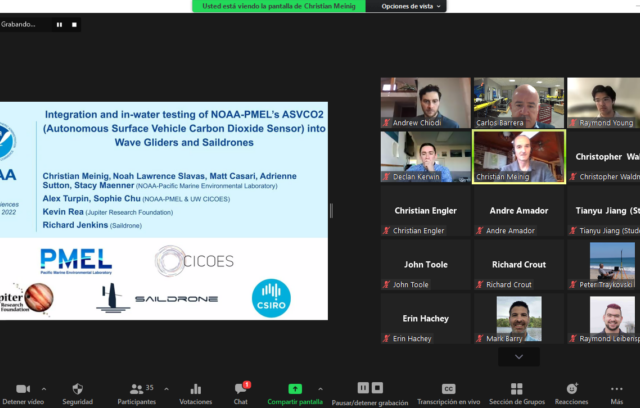Click Compartir pantalla green share icon
This screenshot has height=408, width=640.
[x=295, y=389]
